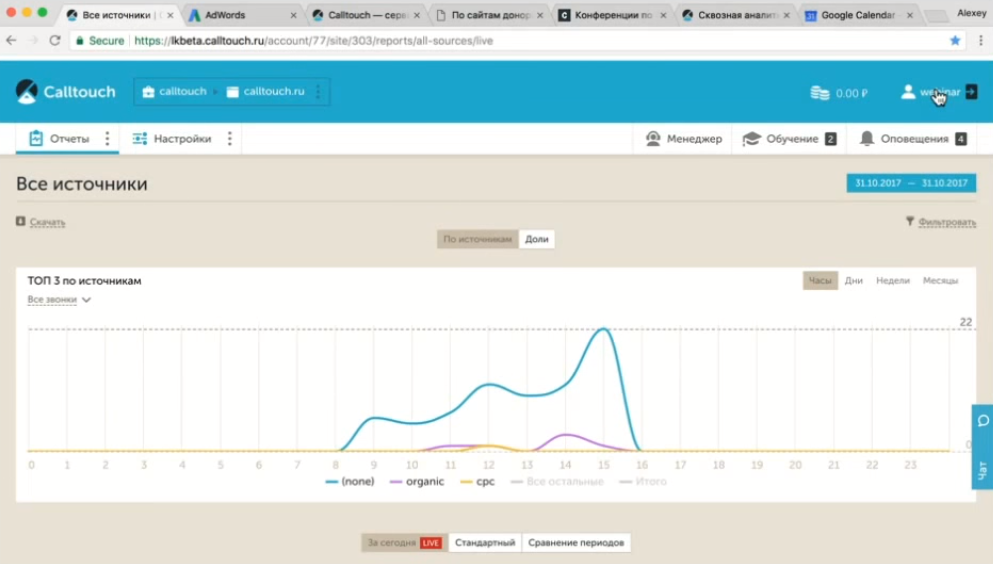993x564 pixels.
Task: Select the Дни granularity
Action: coord(854,280)
